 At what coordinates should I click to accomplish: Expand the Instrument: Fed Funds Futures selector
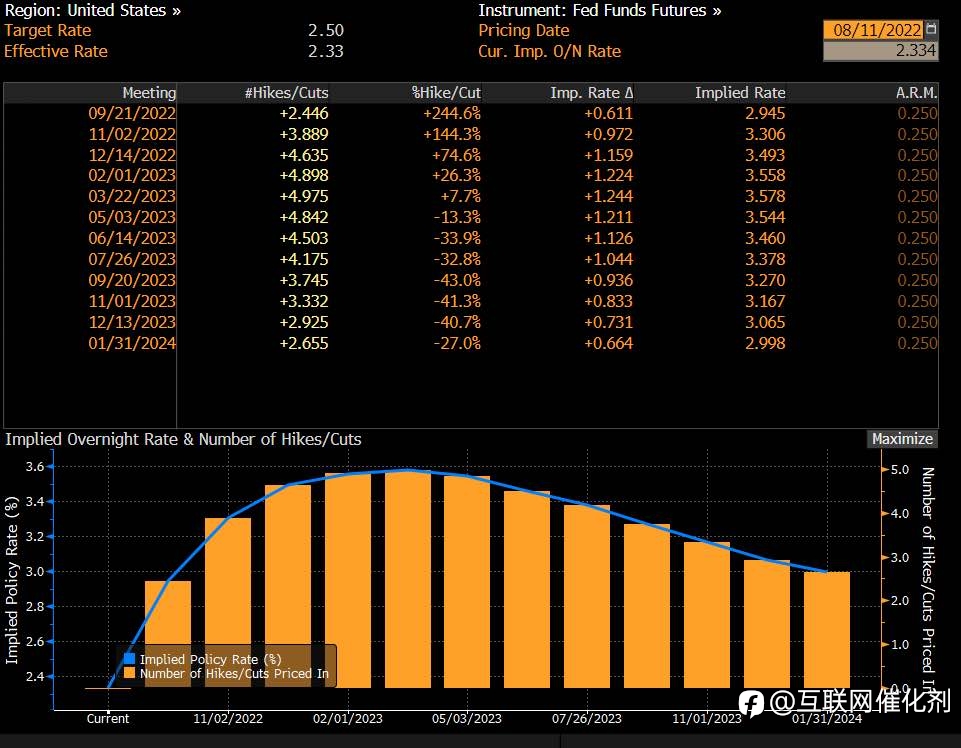(x=599, y=10)
